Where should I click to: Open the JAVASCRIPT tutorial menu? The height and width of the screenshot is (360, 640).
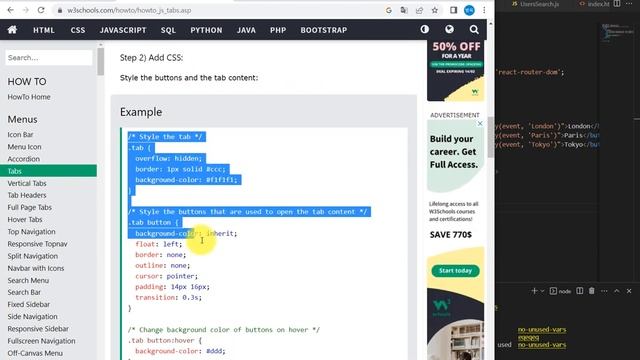point(123,30)
